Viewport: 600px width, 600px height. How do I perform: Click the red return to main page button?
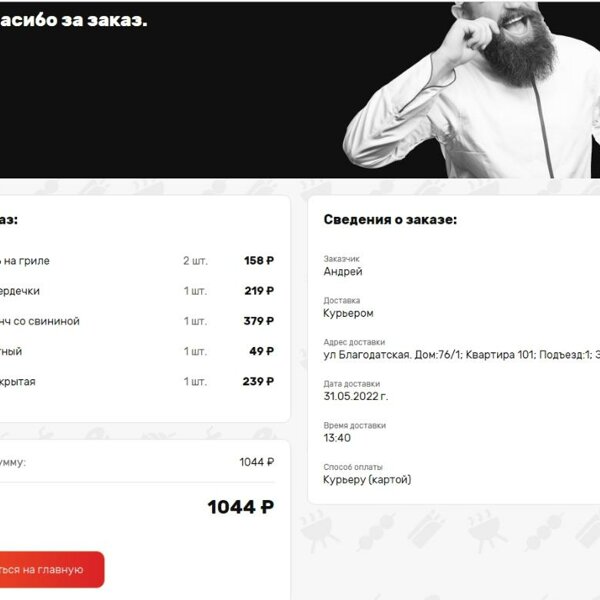click(x=52, y=569)
